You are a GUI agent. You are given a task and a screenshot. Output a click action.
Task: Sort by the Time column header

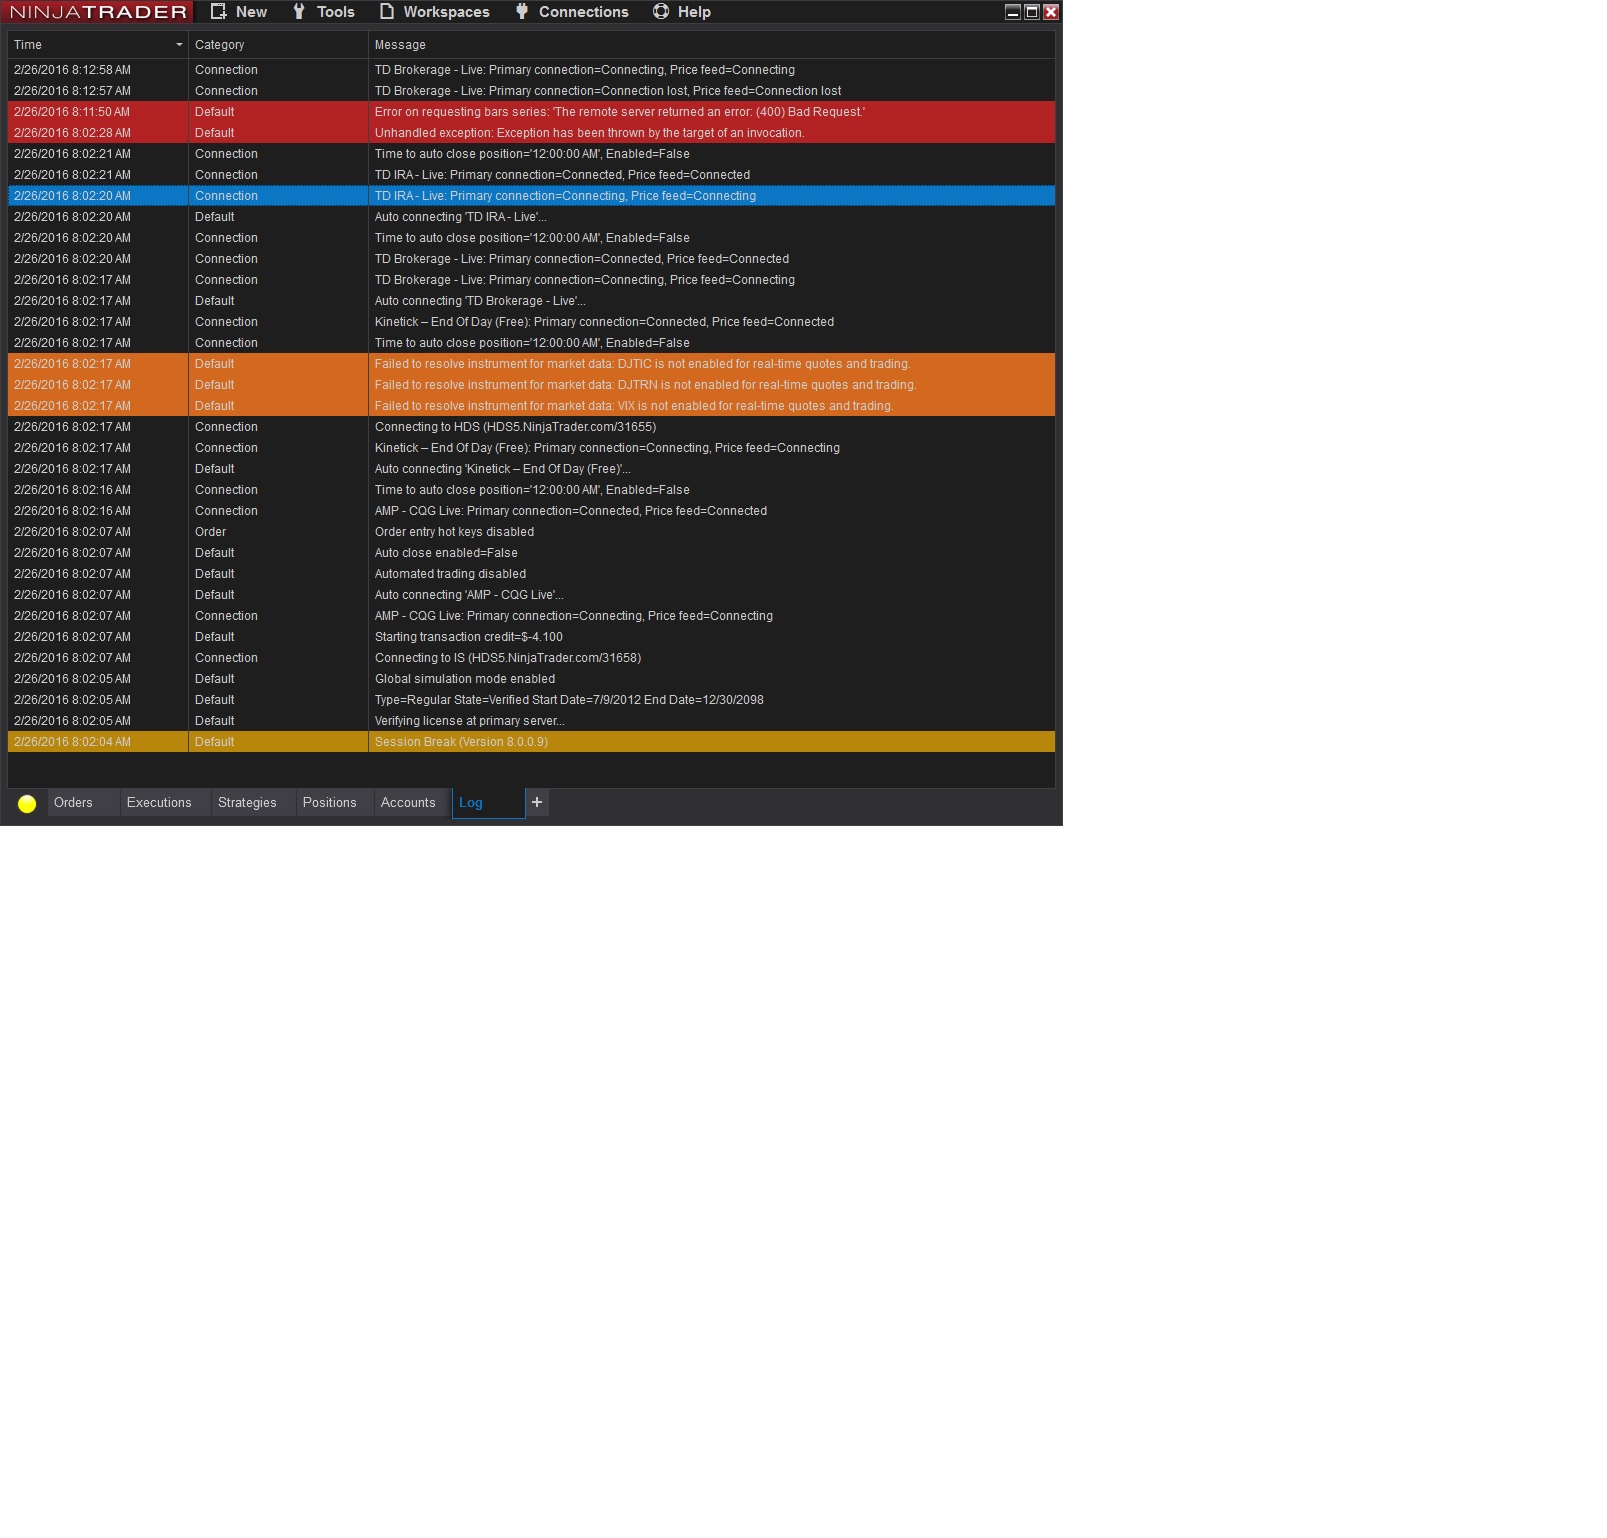coord(98,45)
